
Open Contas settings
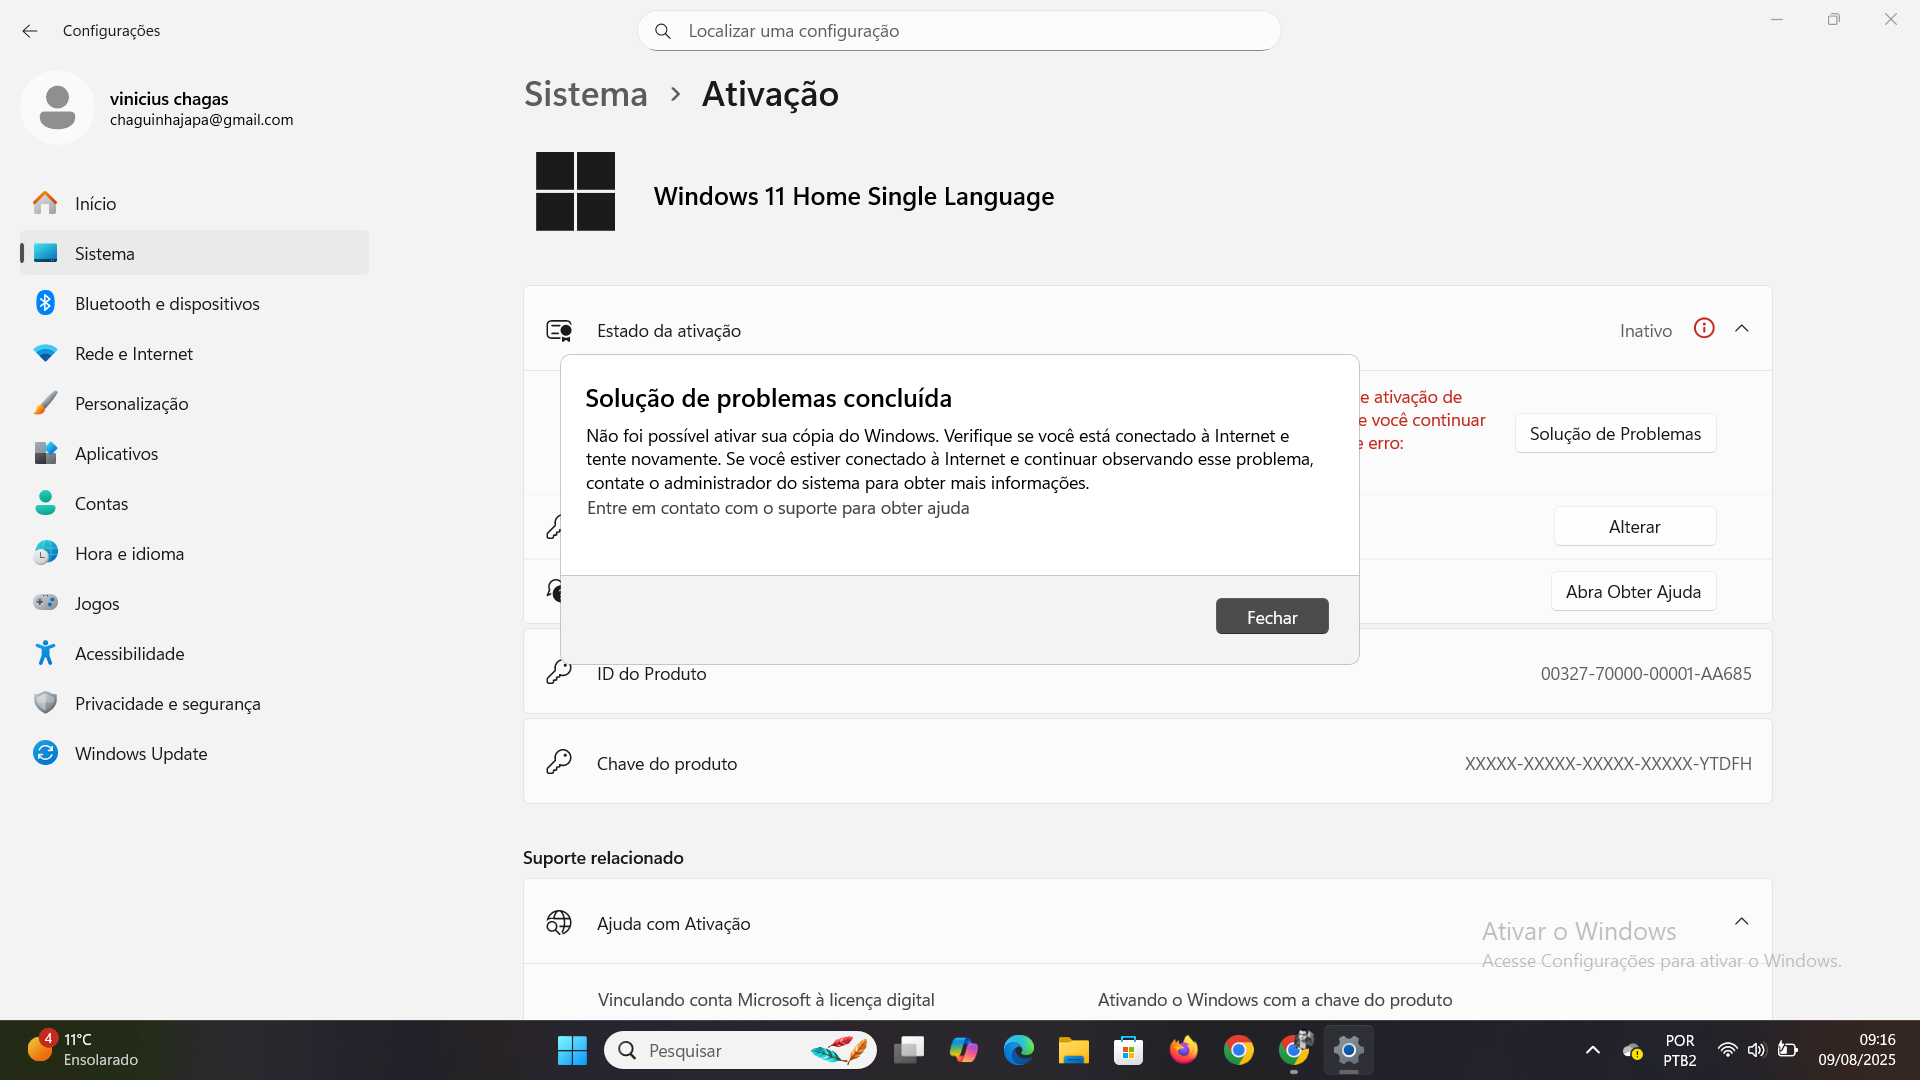[x=194, y=503]
